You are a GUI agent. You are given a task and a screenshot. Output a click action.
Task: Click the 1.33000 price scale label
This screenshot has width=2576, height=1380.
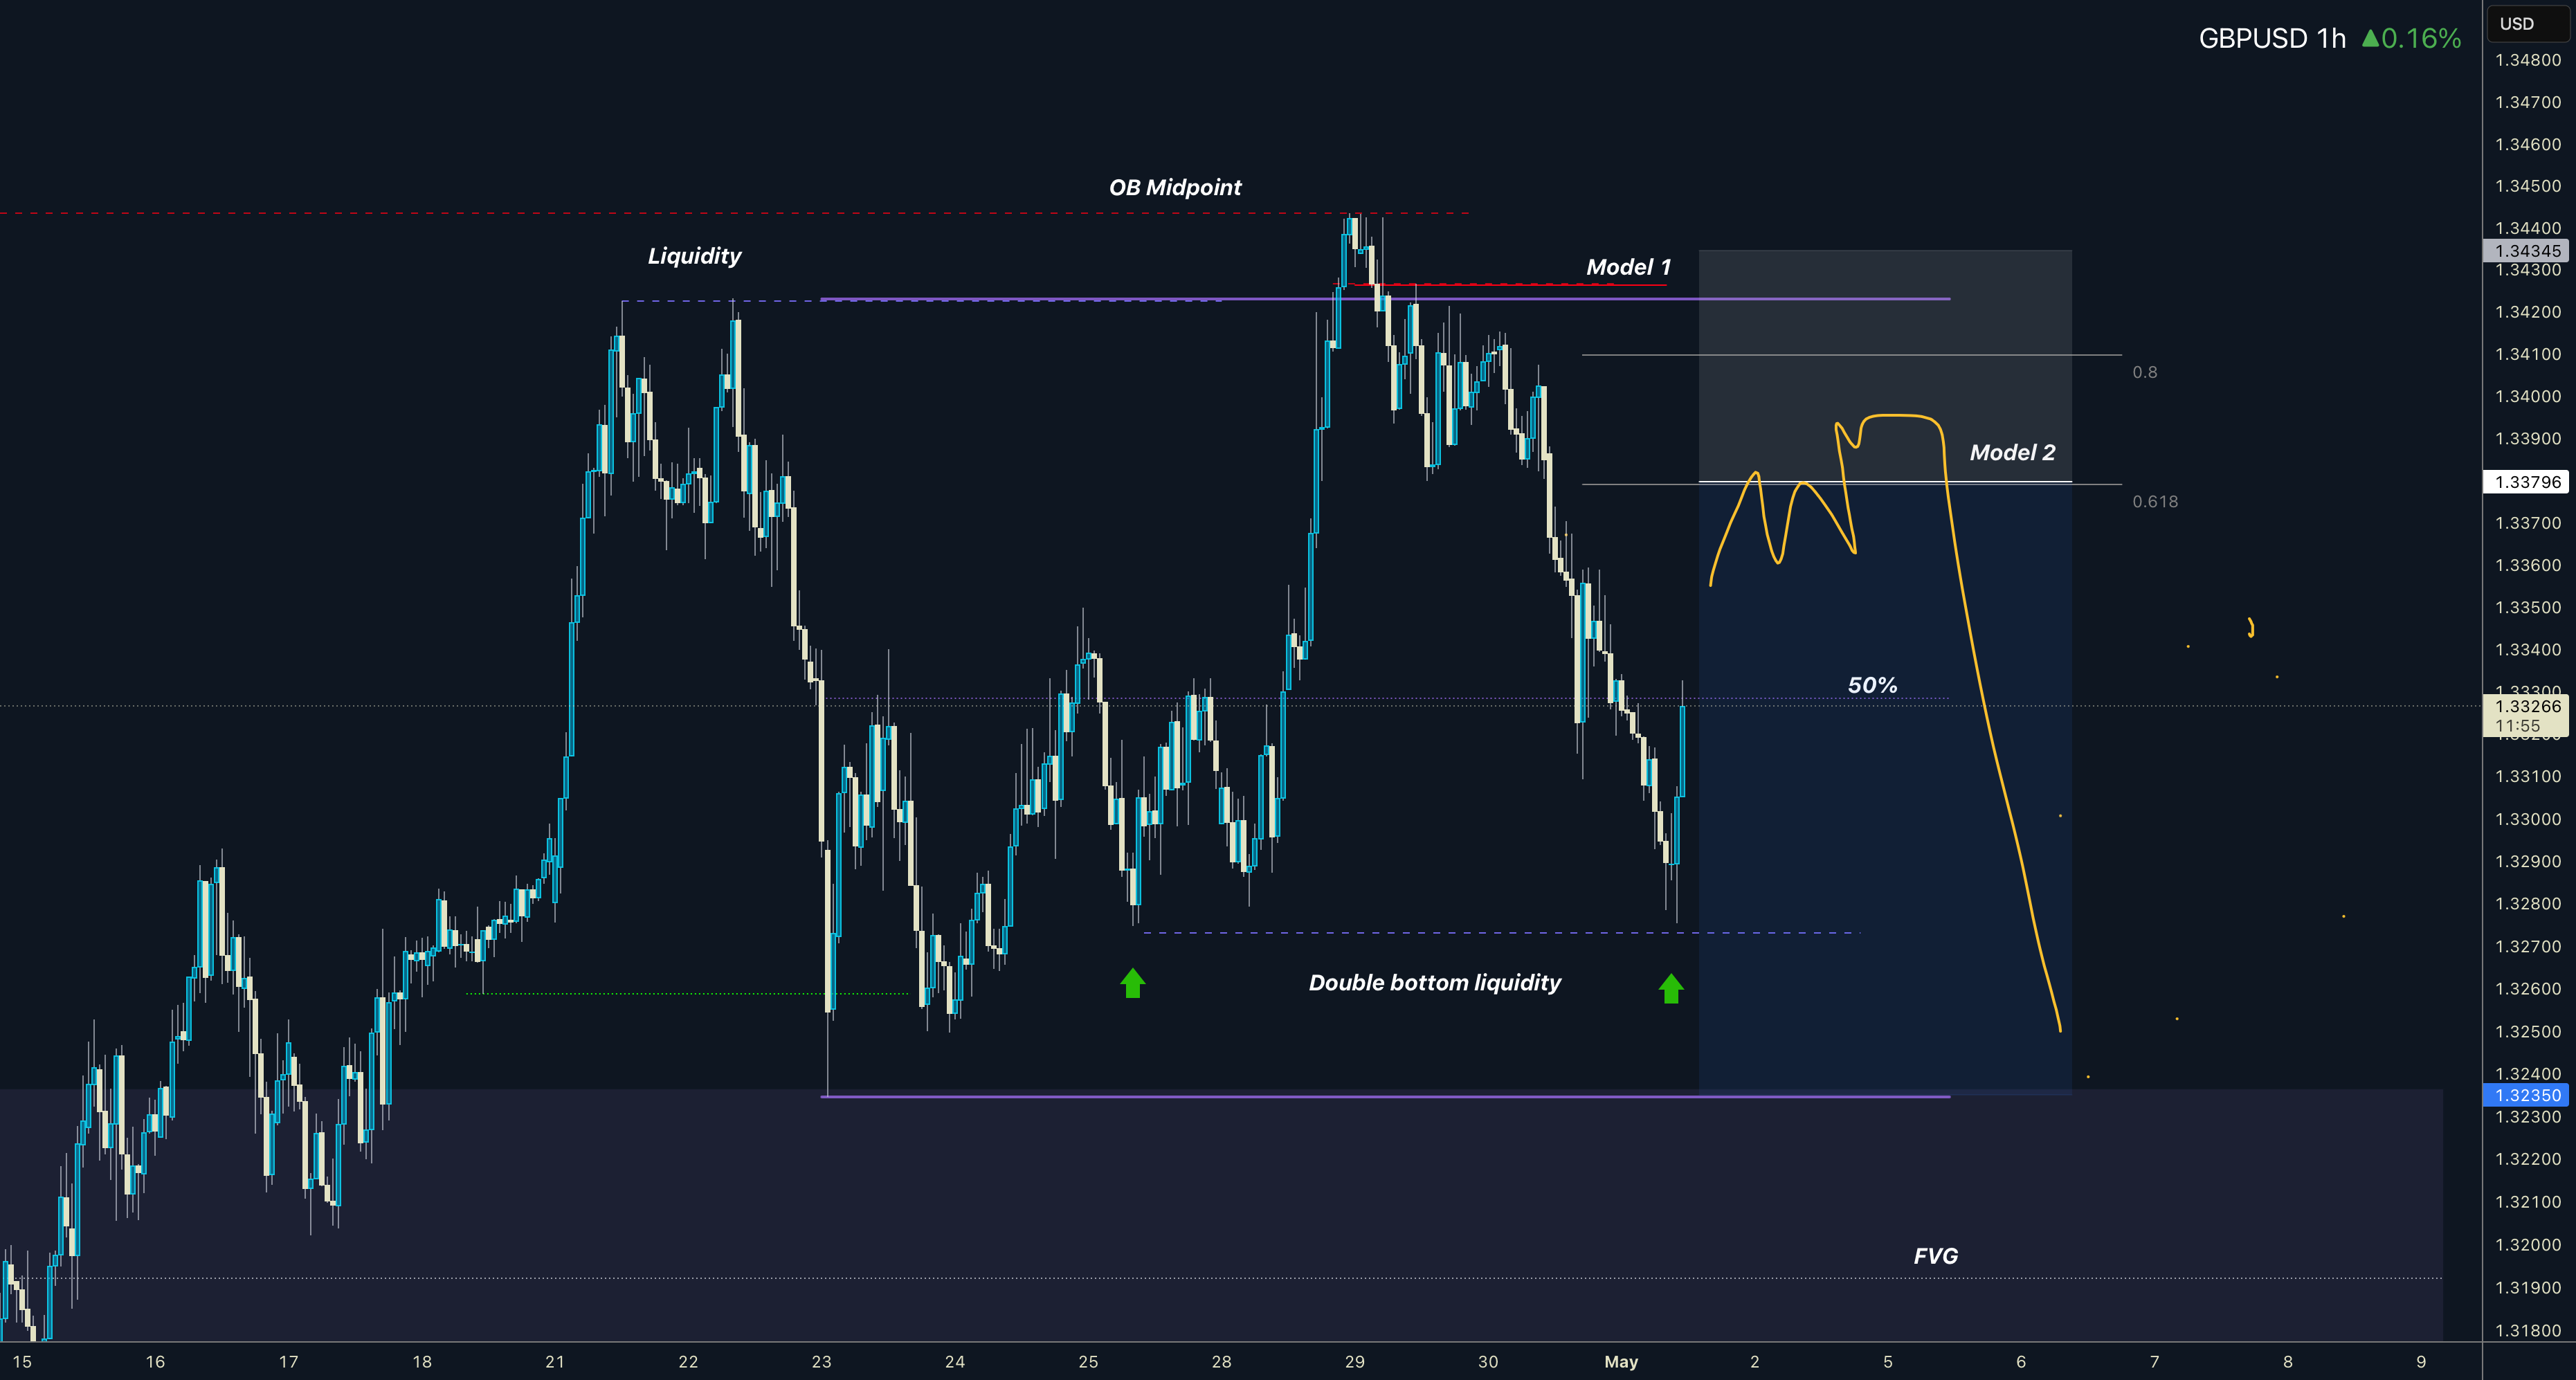[x=2527, y=819]
